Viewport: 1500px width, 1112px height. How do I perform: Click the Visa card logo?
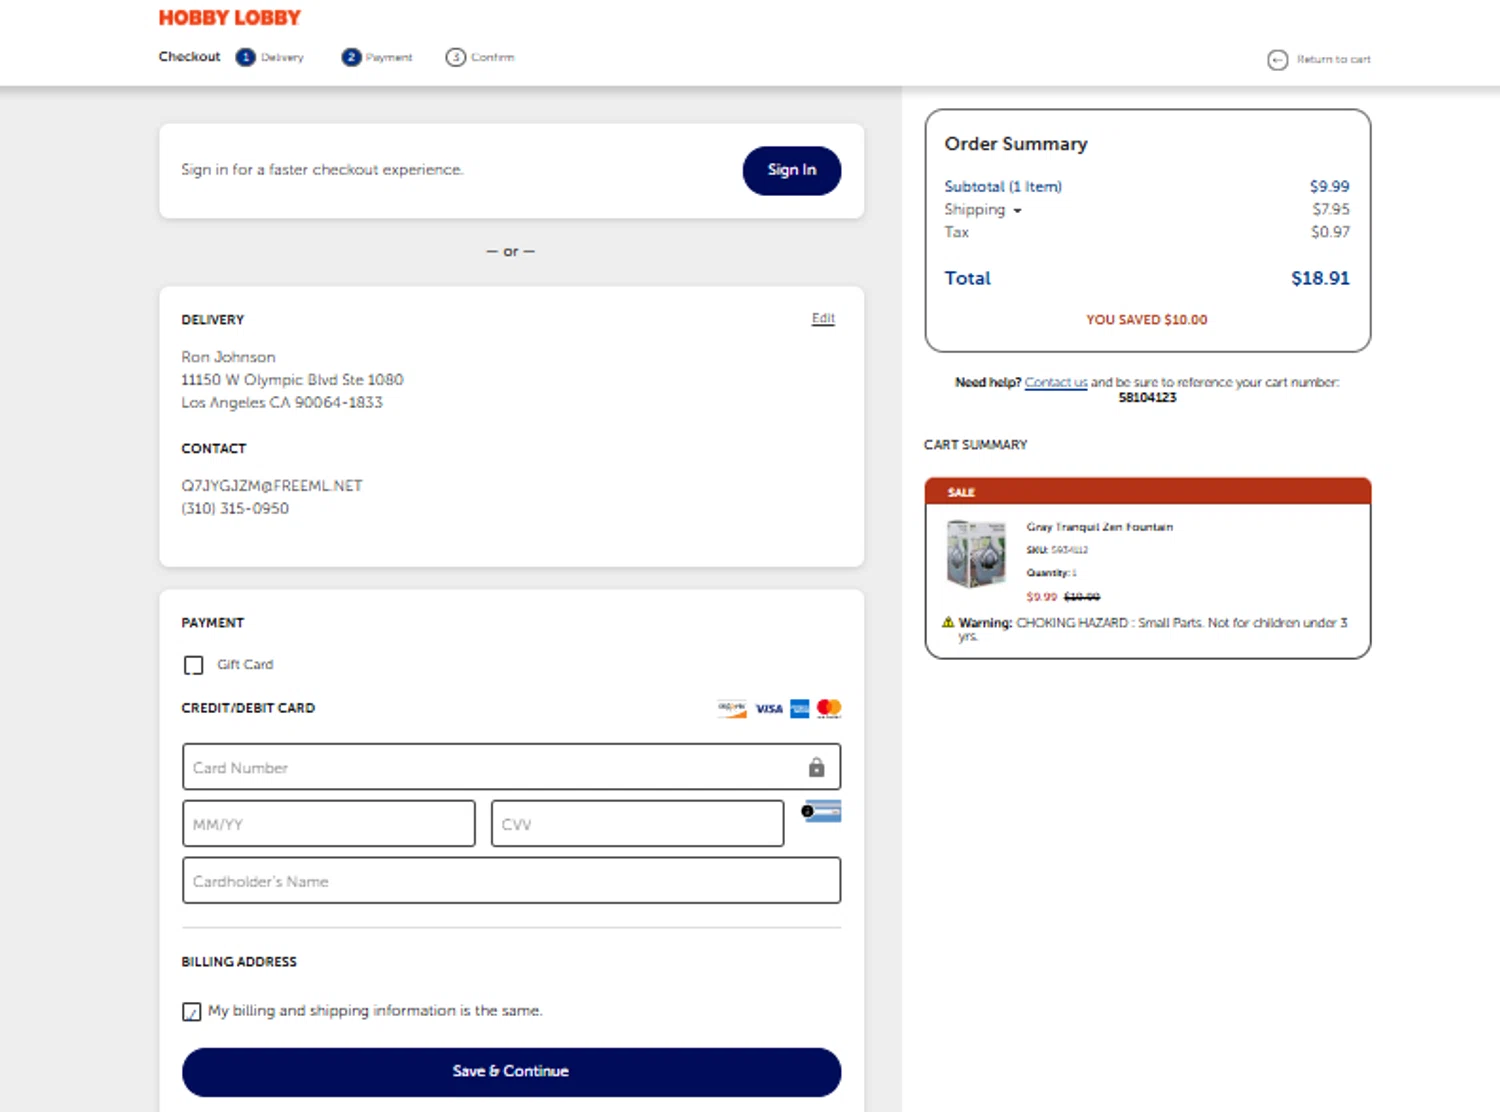point(769,709)
